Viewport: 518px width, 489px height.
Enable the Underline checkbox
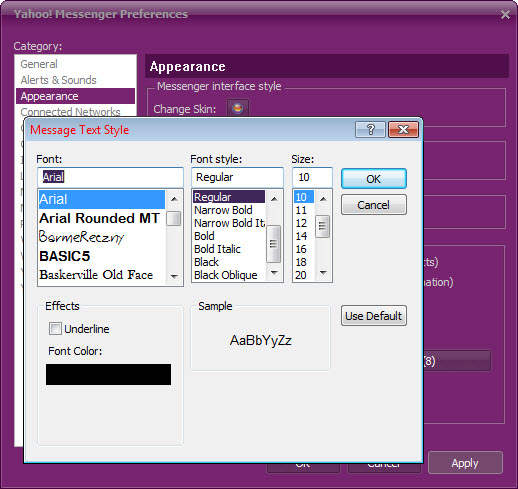55,328
